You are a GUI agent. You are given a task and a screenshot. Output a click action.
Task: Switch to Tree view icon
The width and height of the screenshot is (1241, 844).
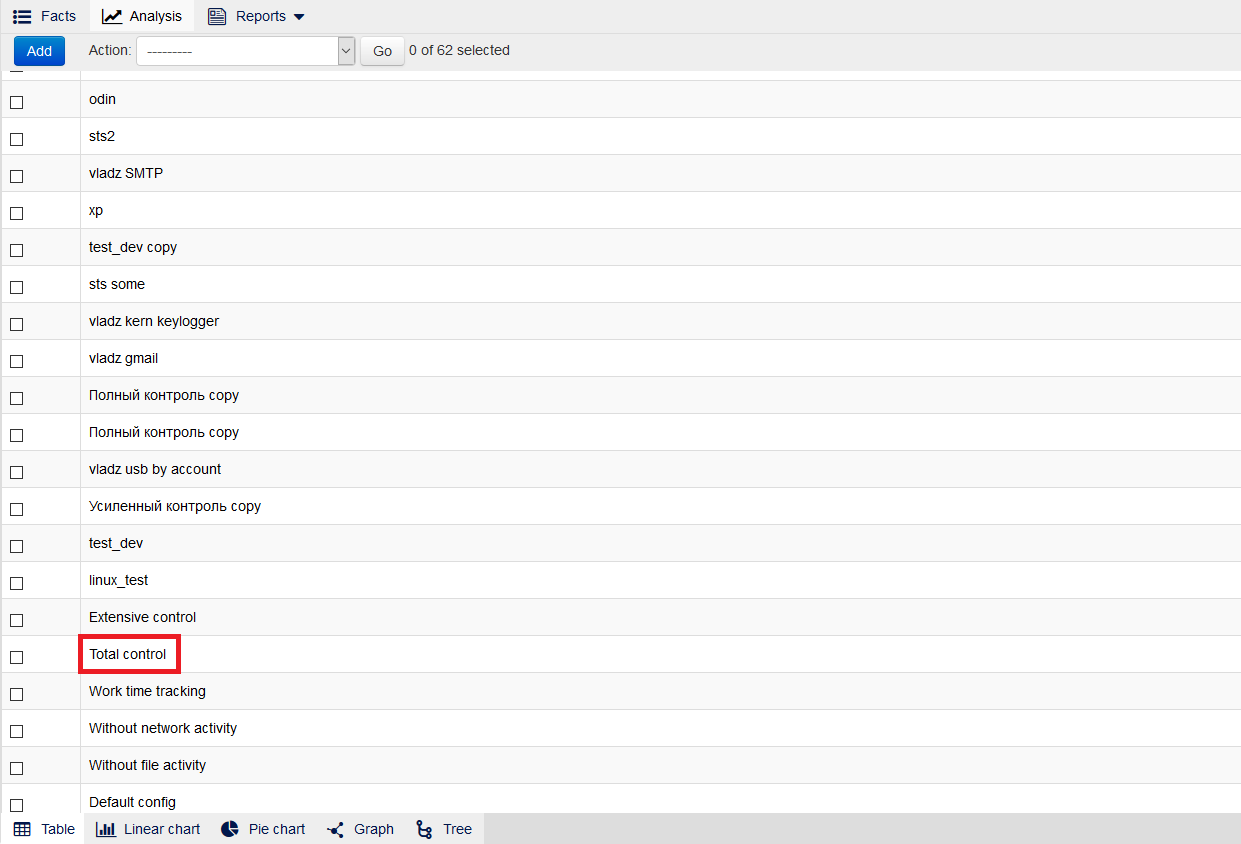[x=424, y=829]
